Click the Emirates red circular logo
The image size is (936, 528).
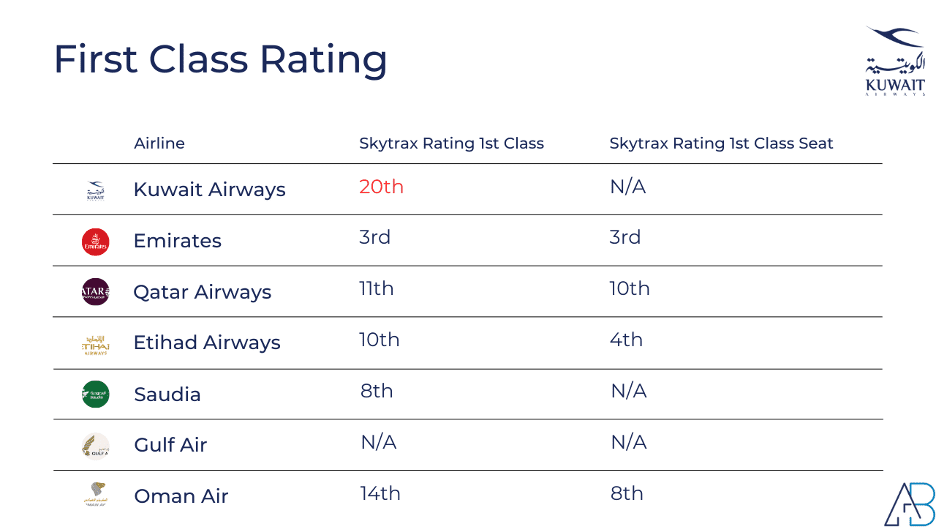click(96, 242)
